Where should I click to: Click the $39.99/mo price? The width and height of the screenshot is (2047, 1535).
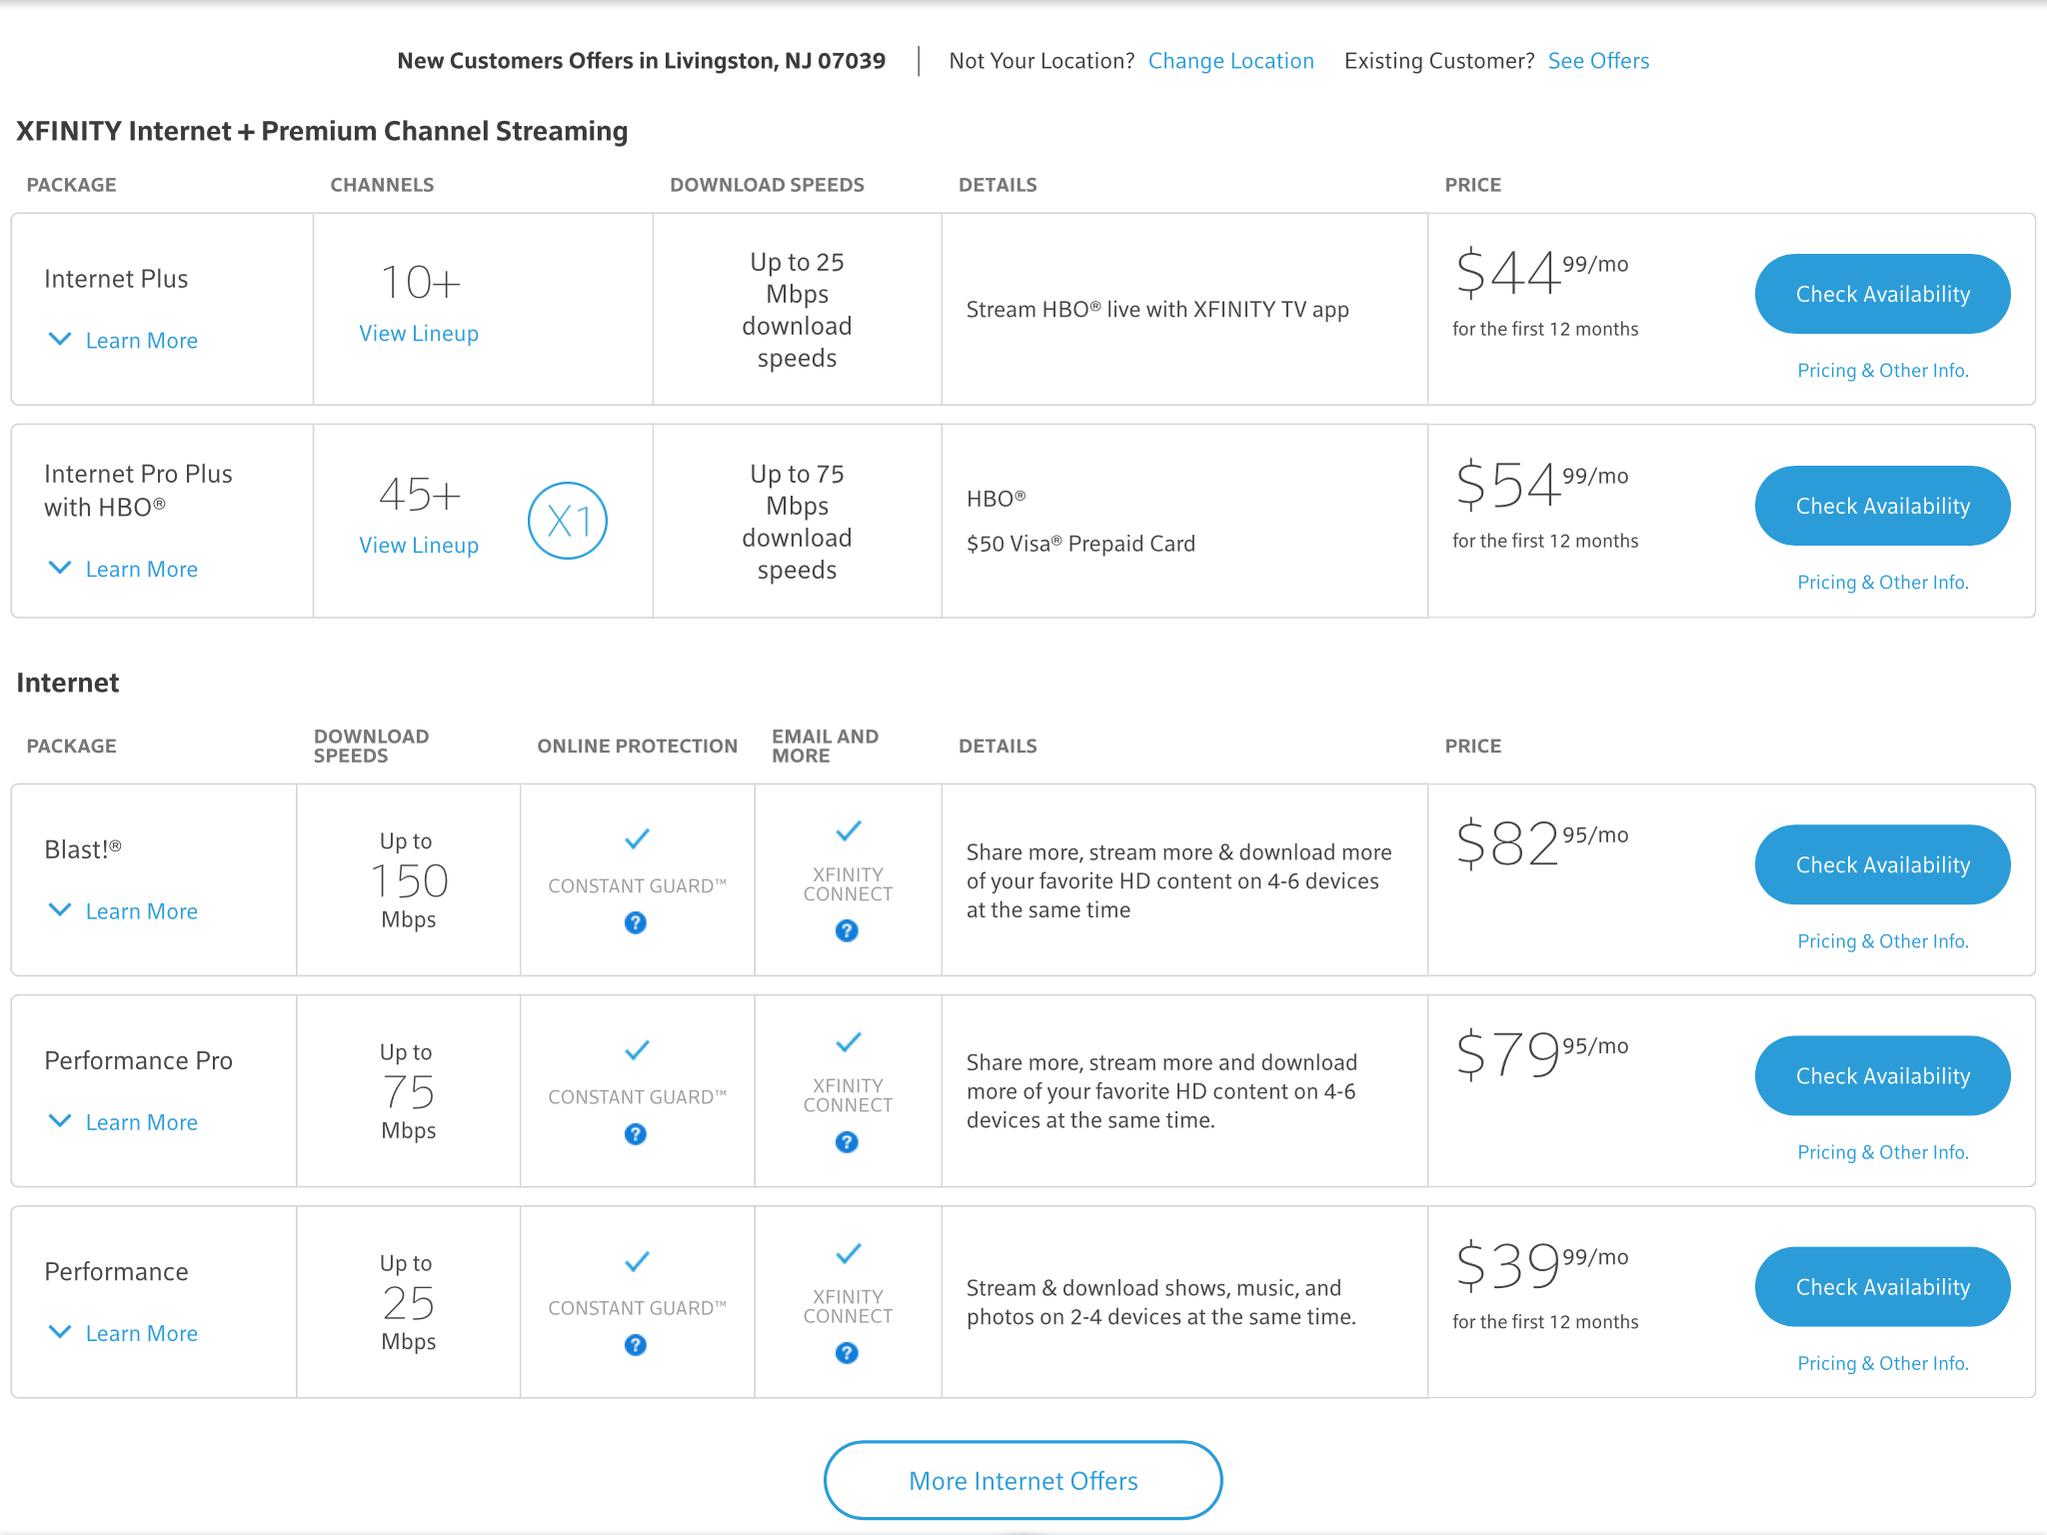click(1541, 1266)
